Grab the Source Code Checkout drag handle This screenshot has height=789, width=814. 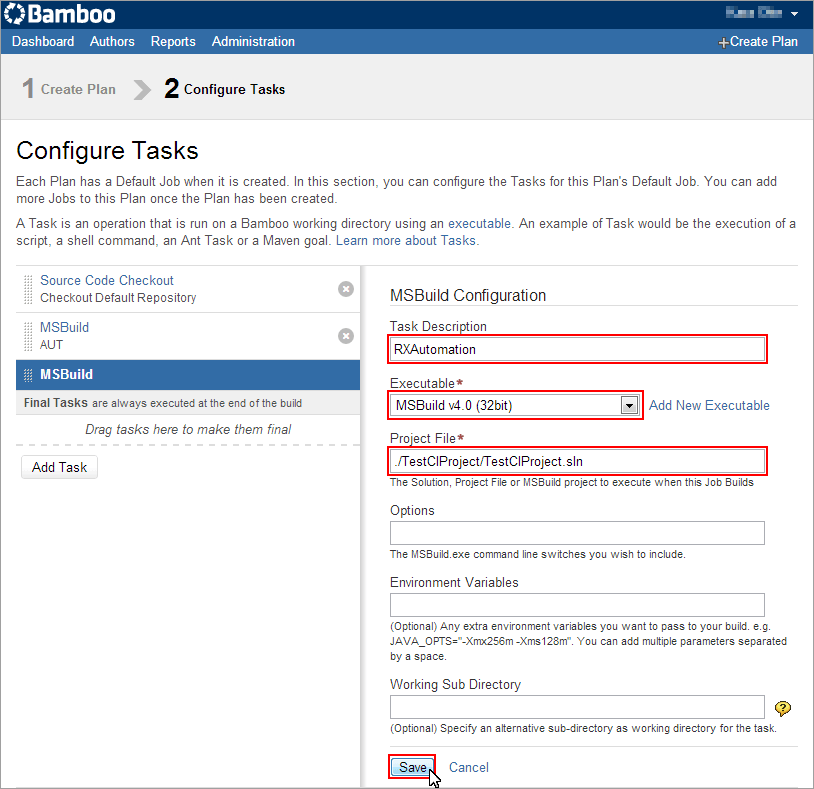[x=28, y=289]
